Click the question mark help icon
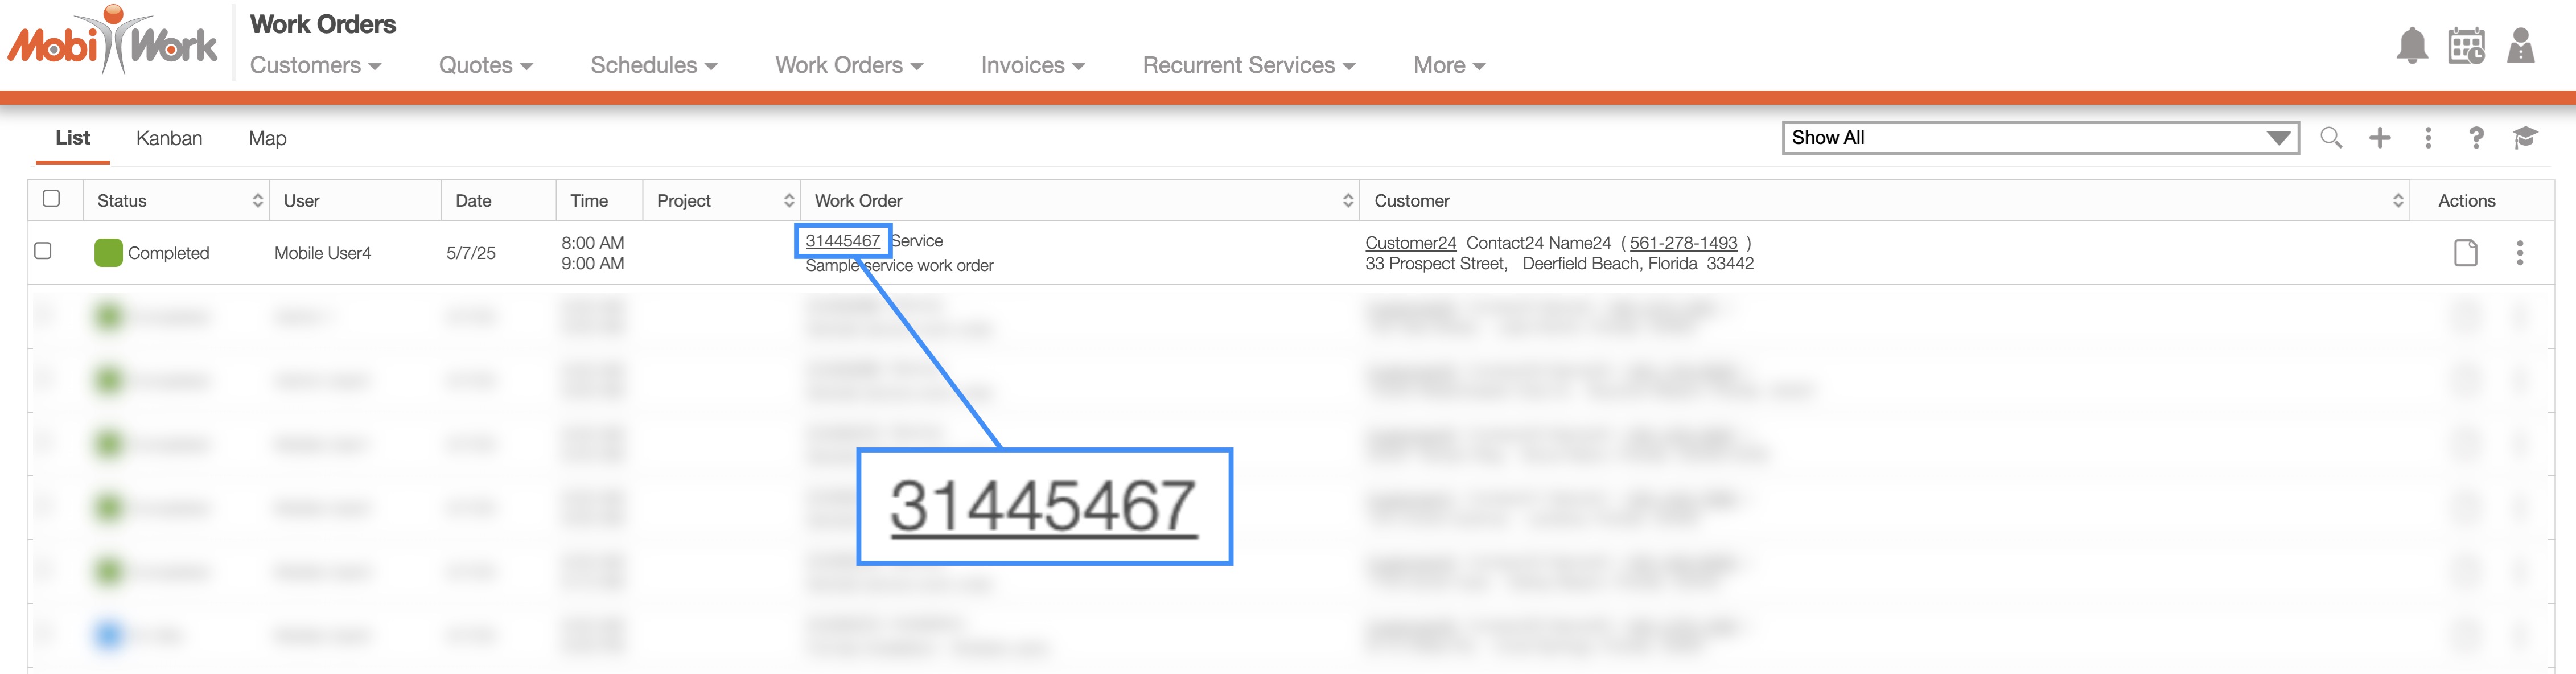This screenshot has width=2576, height=674. pyautogui.click(x=2476, y=138)
